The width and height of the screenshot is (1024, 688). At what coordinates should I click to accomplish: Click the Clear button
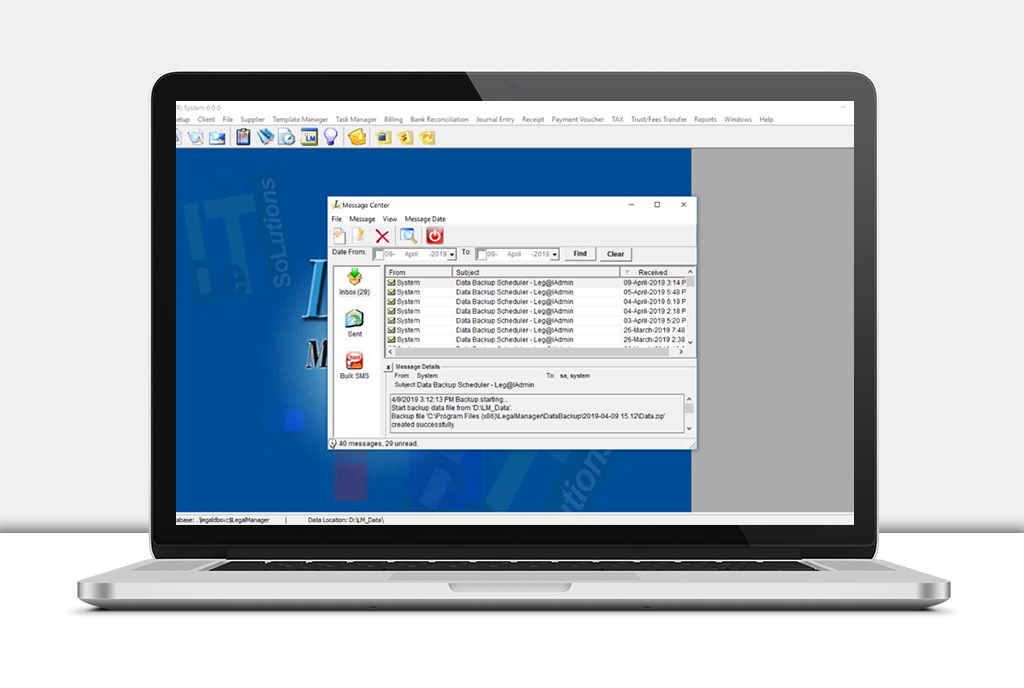coord(616,254)
